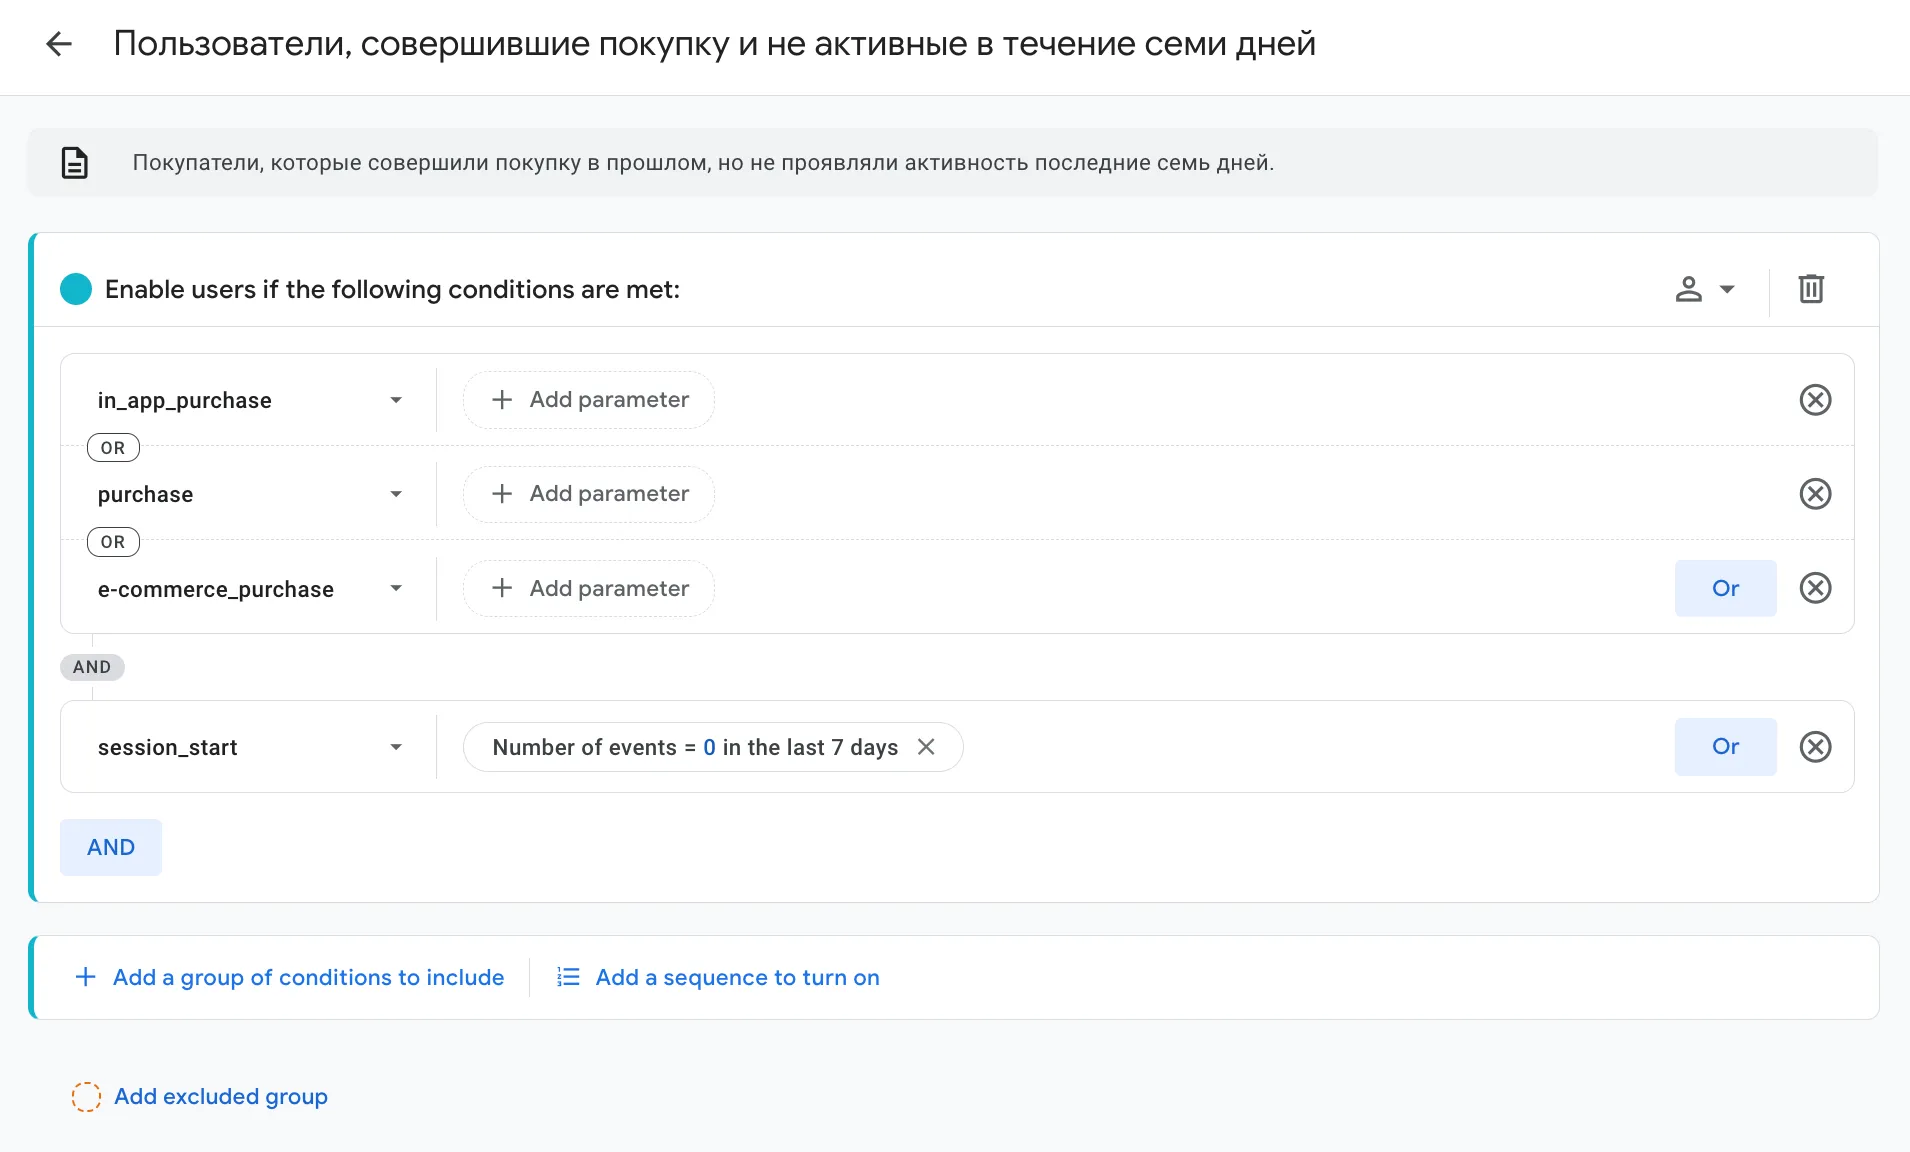The width and height of the screenshot is (1910, 1152).
Task: Add a group of conditions to include
Action: tap(290, 977)
